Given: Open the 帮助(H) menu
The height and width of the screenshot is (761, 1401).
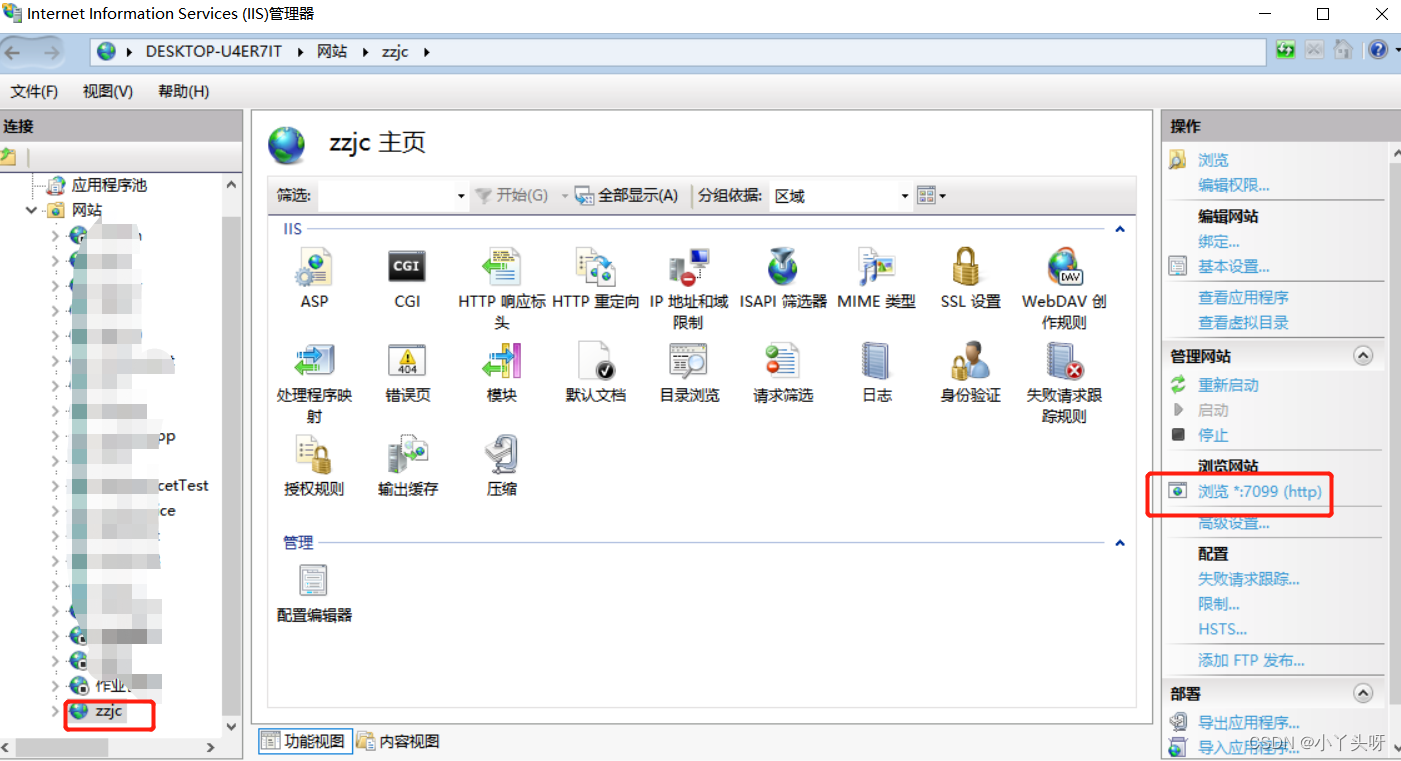Looking at the screenshot, I should pos(183,91).
